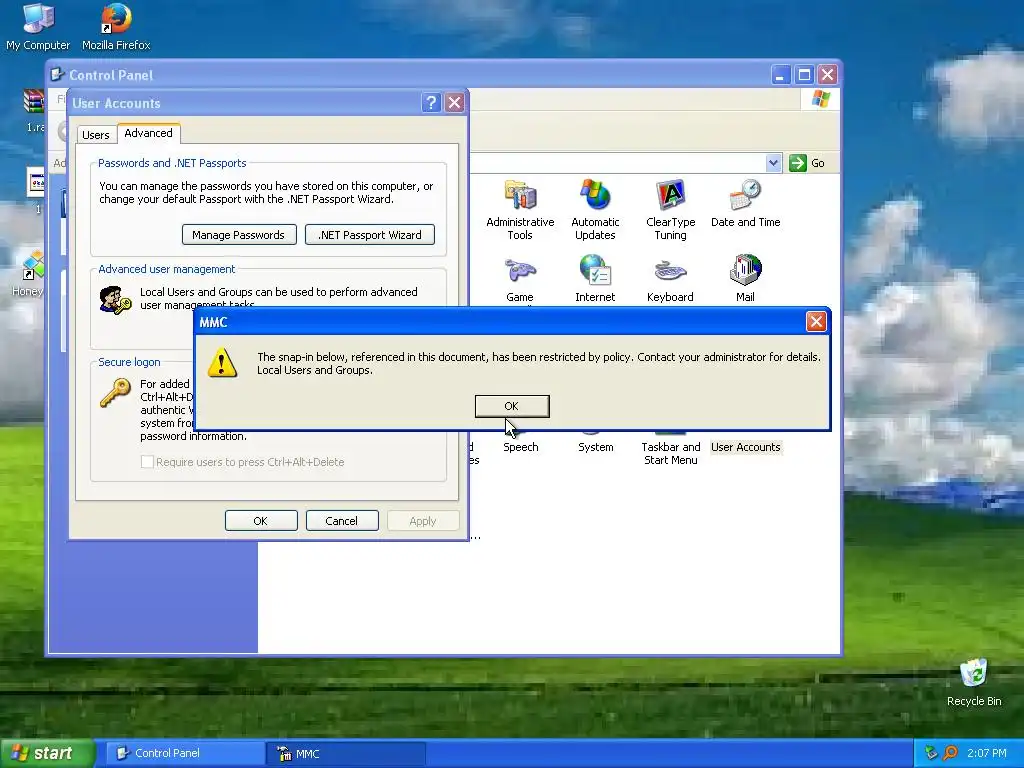Screen dimensions: 1024x768
Task: Select the Keyboard icon
Action: [670, 279]
